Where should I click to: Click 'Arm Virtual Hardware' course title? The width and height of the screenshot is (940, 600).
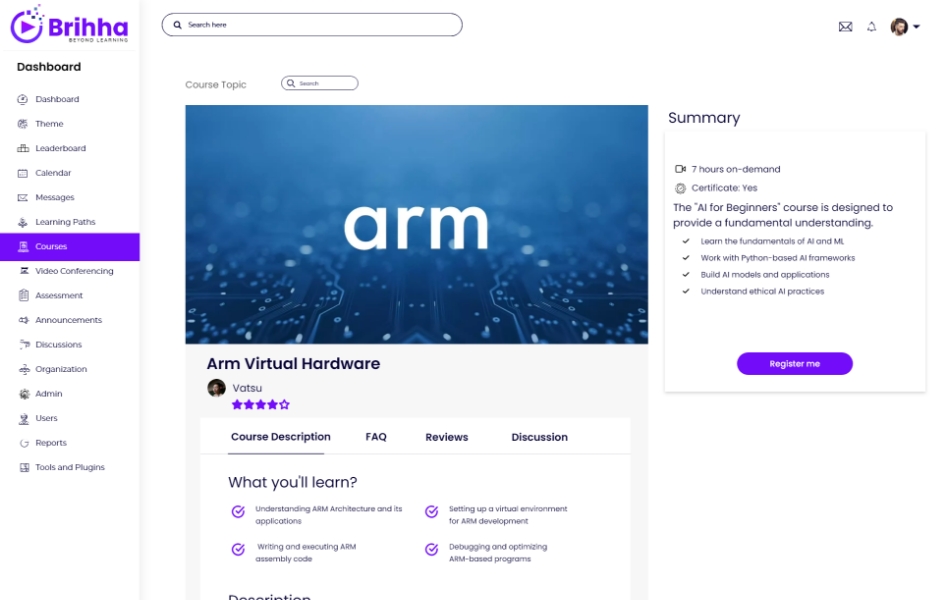click(293, 364)
